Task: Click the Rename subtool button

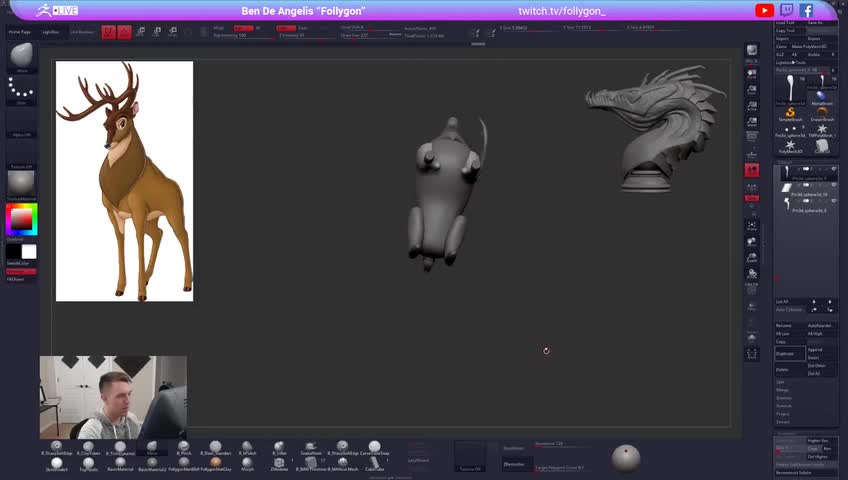Action: pyautogui.click(x=790, y=325)
